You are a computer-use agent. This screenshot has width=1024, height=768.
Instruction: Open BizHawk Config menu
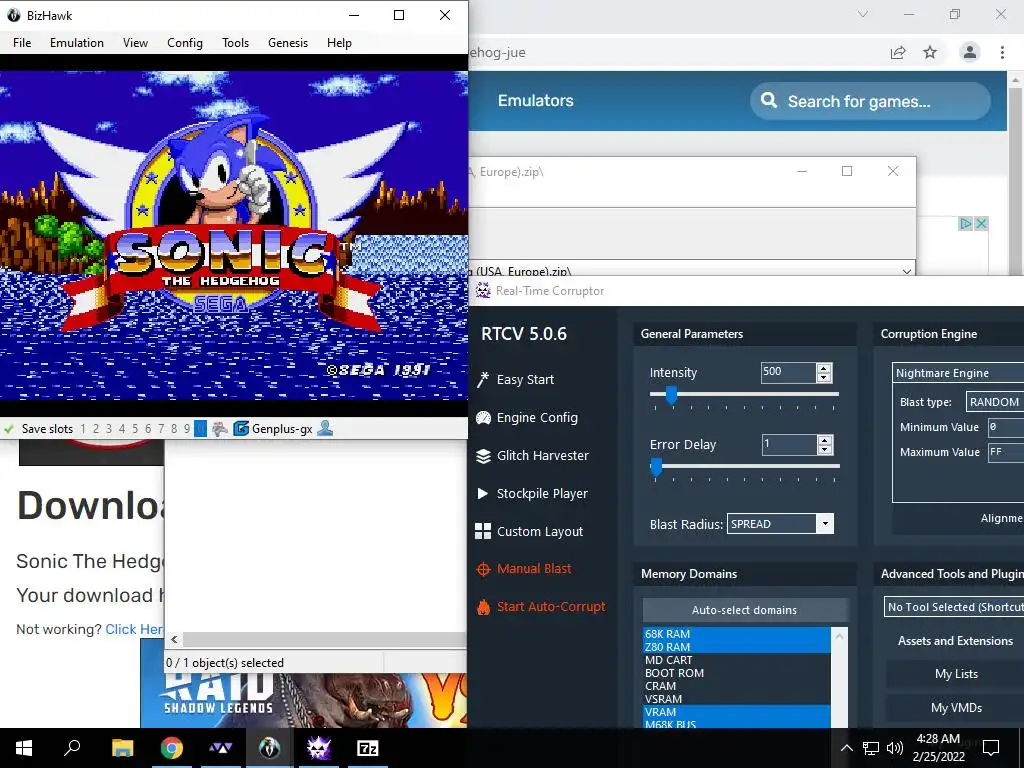pyautogui.click(x=185, y=42)
